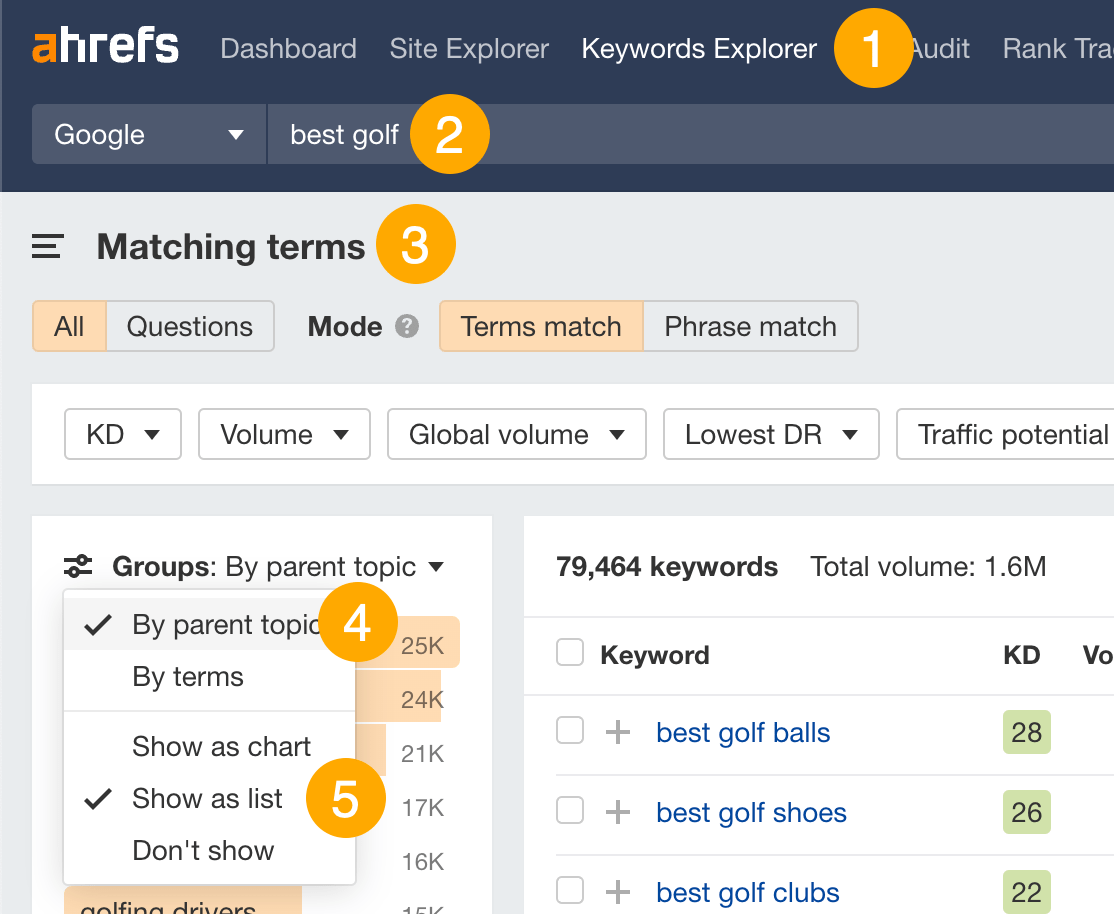Go to Dashboard in top navigation
This screenshot has height=914, width=1114.
pyautogui.click(x=288, y=48)
